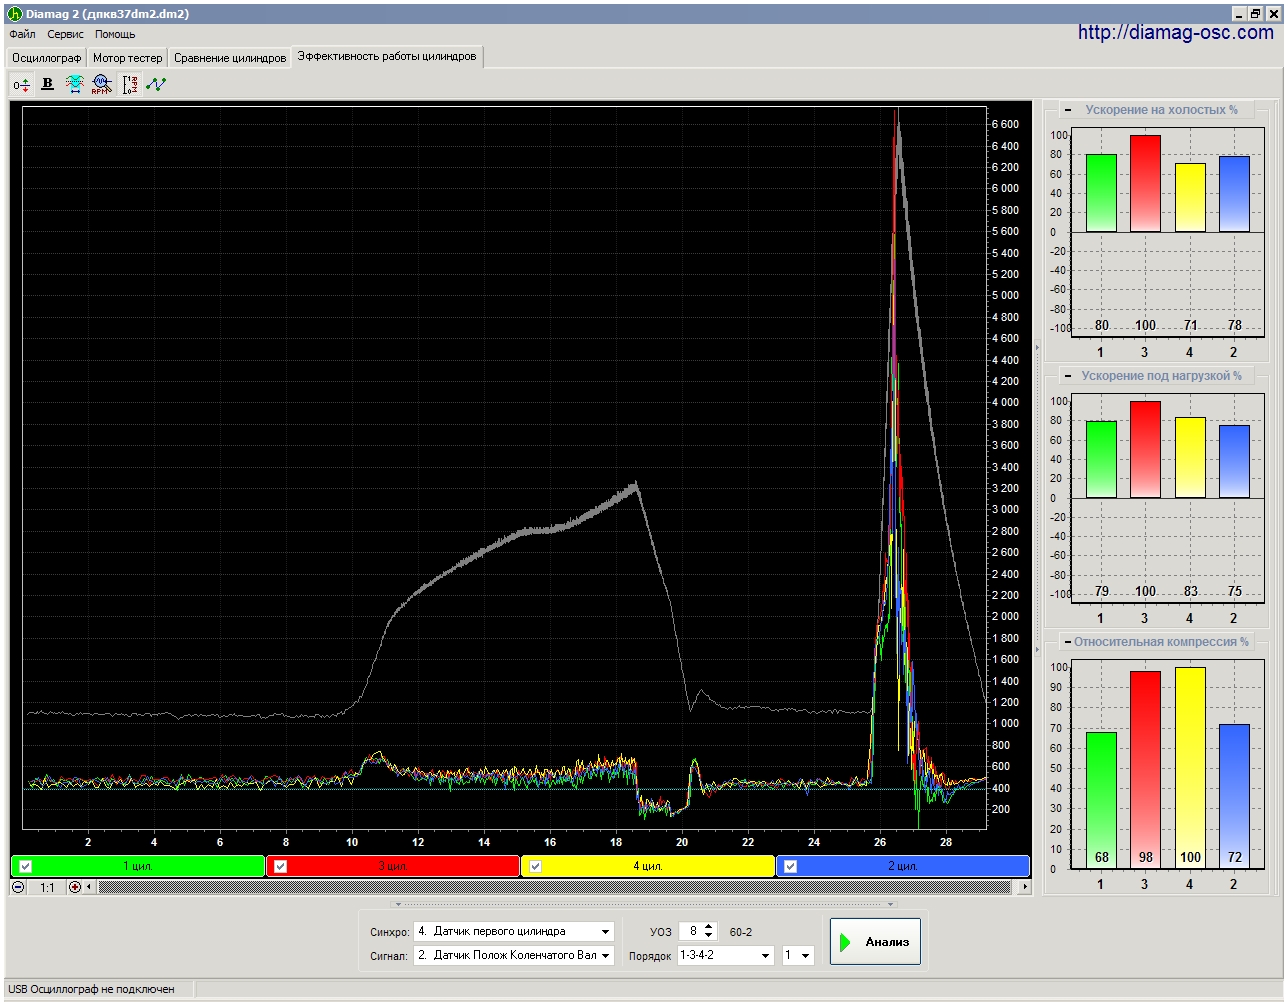Open the diamag-osc.com link

(1175, 32)
